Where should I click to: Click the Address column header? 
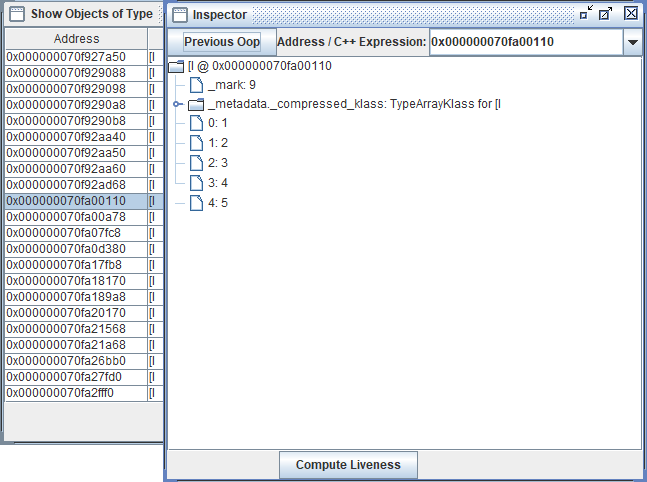(76, 39)
